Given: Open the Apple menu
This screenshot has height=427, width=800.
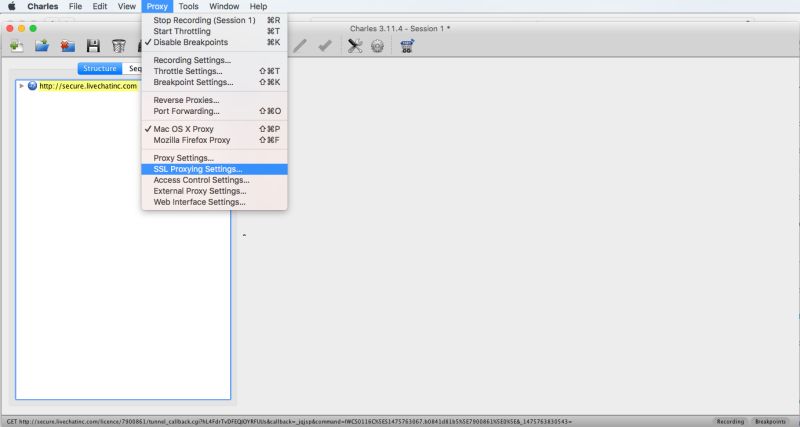Looking at the screenshot, I should point(12,6).
